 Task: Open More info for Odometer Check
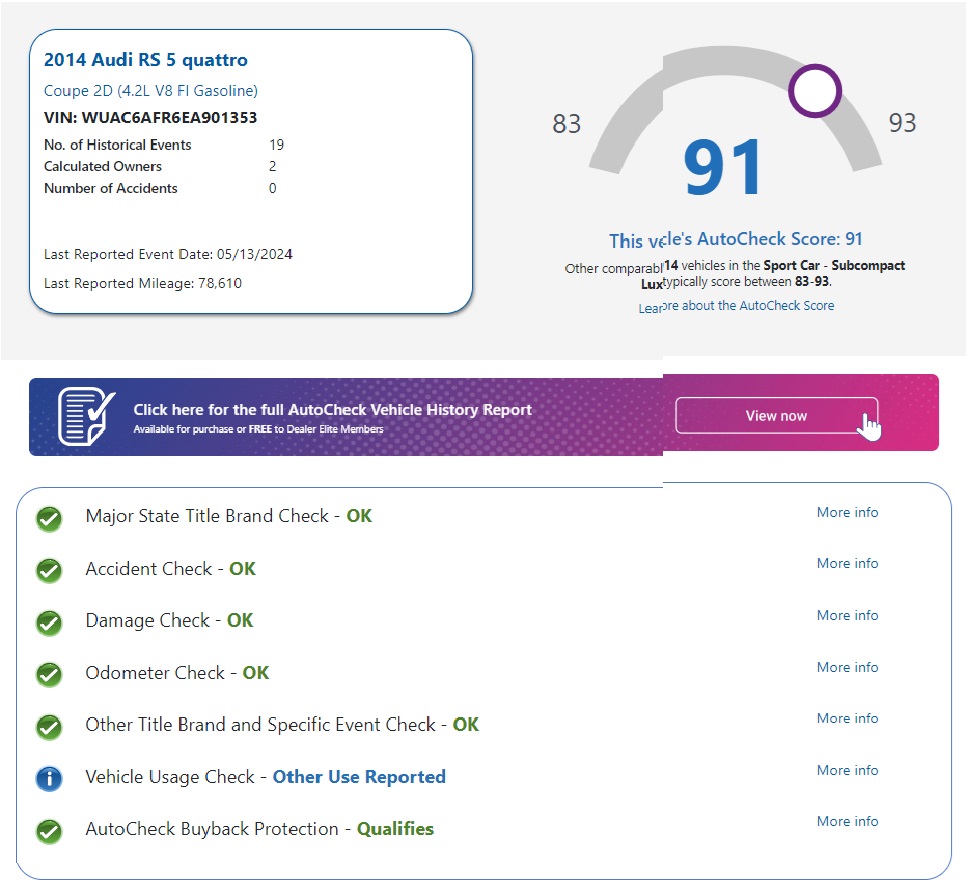click(847, 668)
